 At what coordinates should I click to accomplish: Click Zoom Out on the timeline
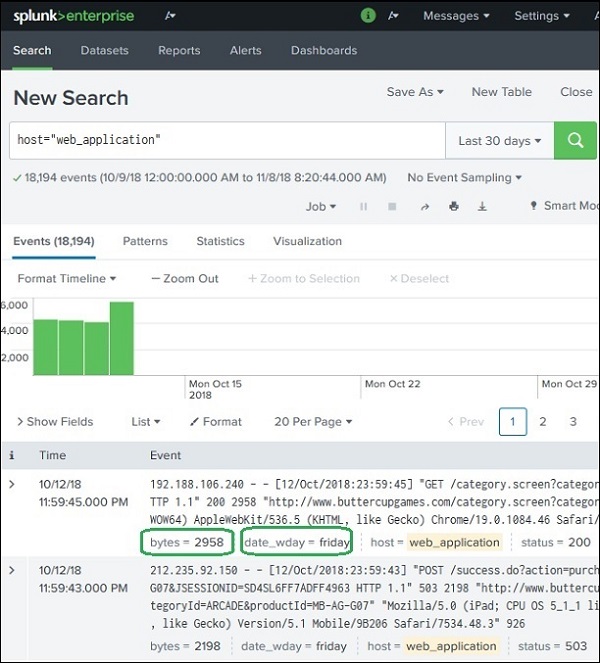pyautogui.click(x=184, y=279)
